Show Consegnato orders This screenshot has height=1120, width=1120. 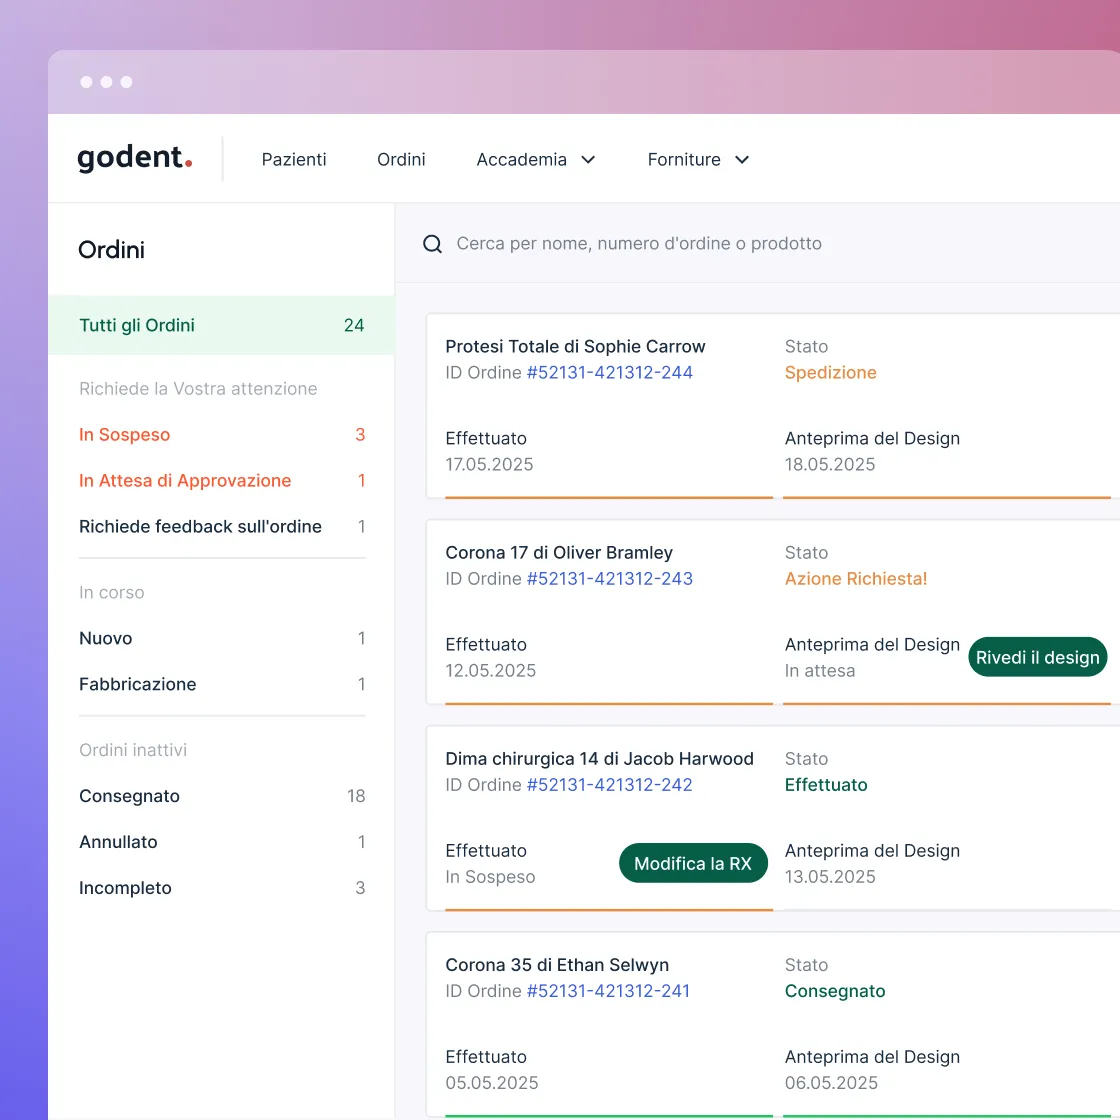(221, 796)
